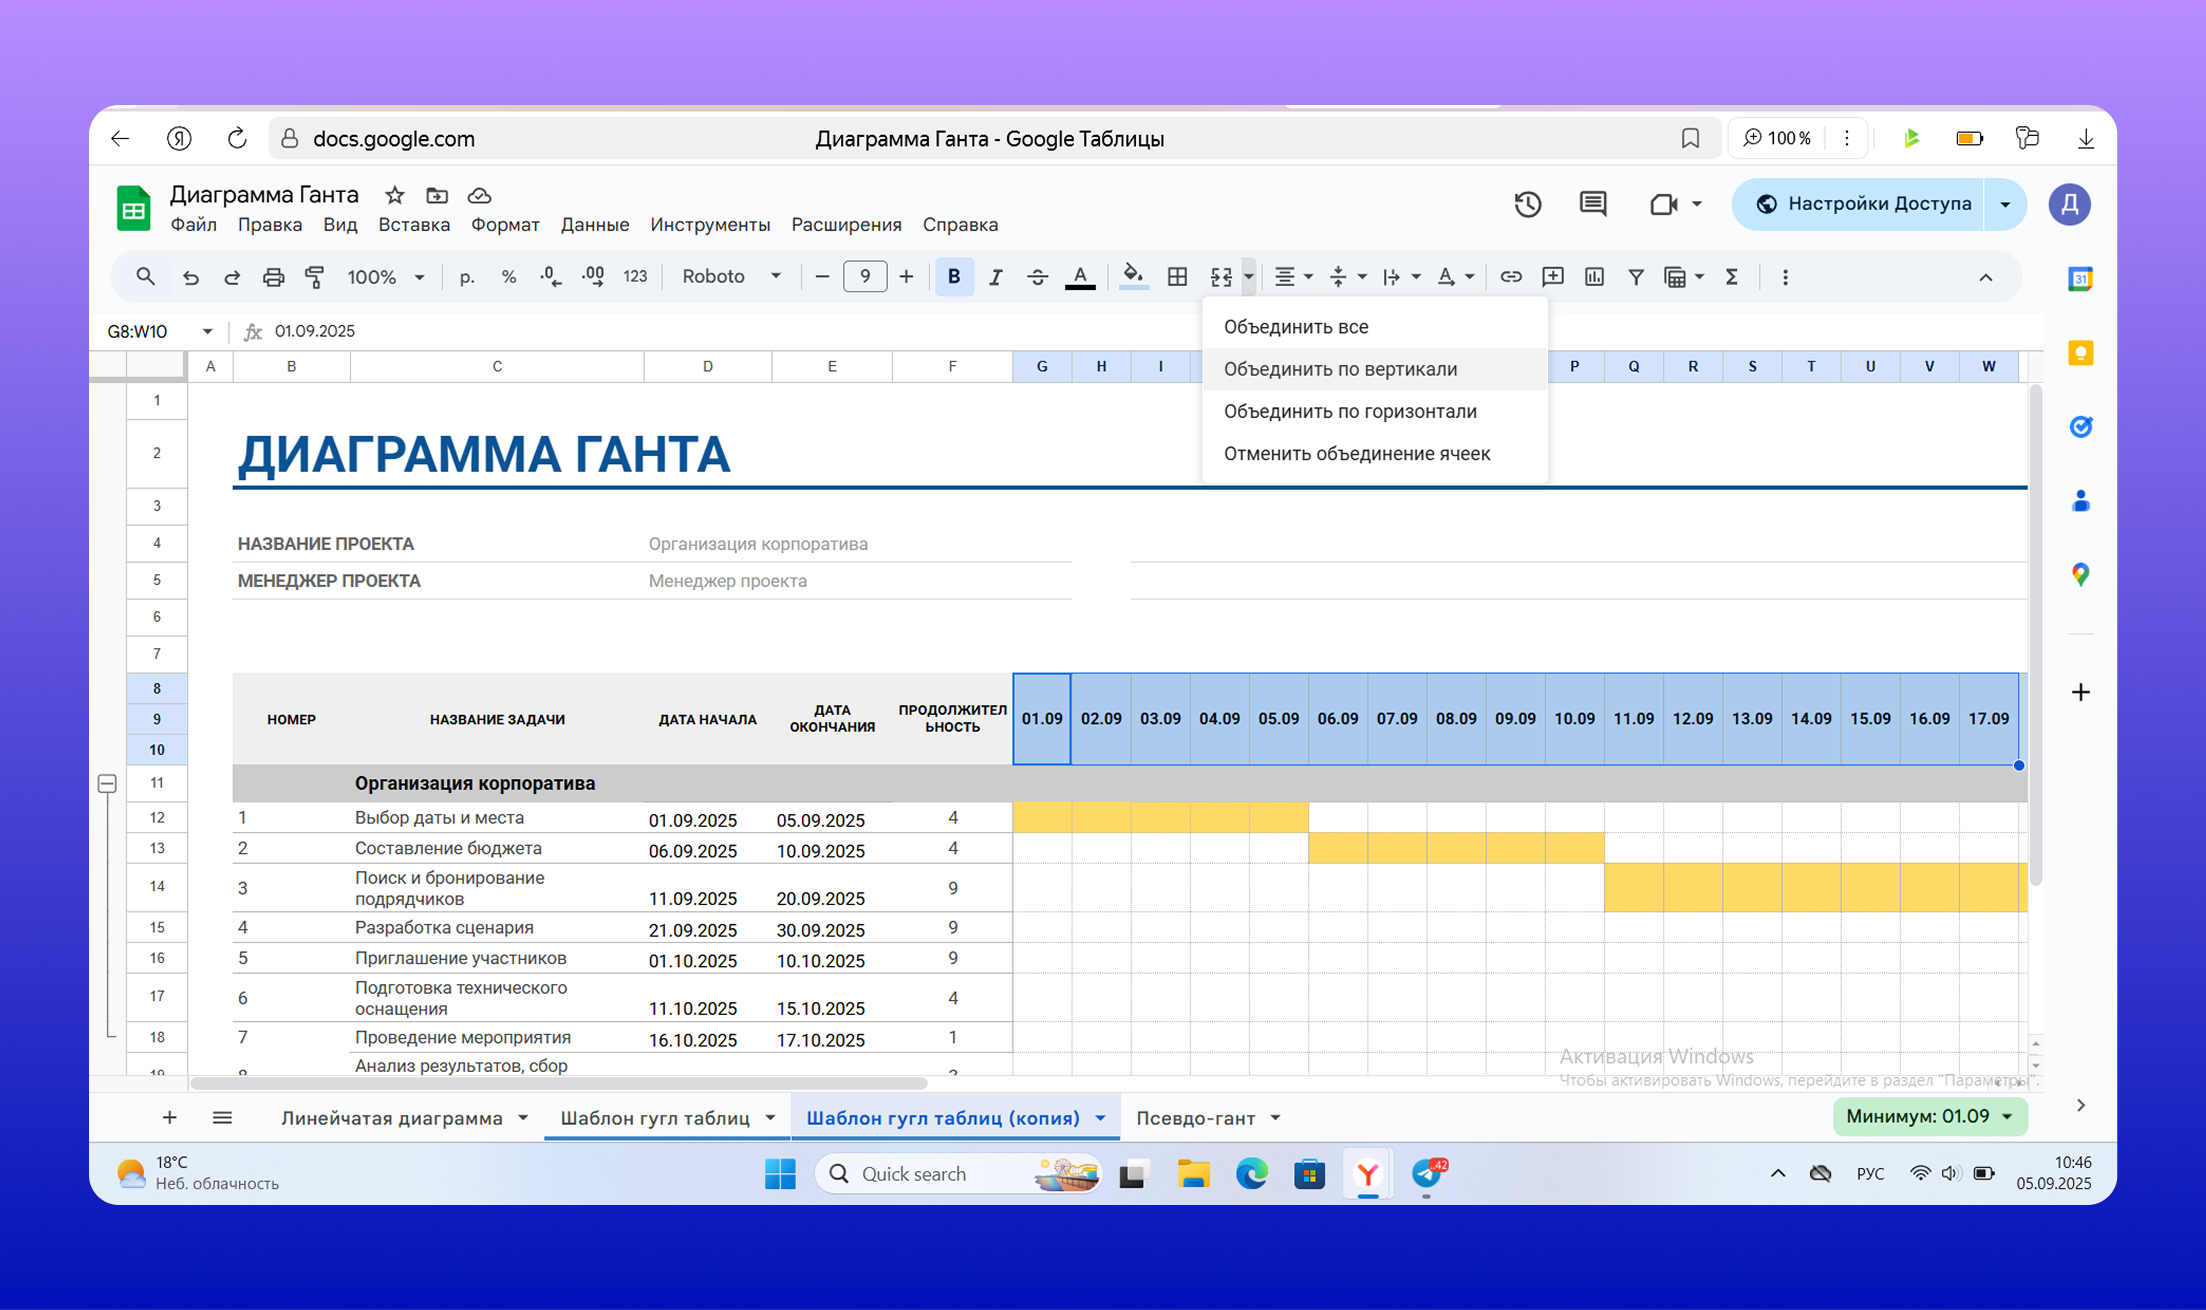Click the paint format roller icon
This screenshot has height=1310, width=2206.
(x=315, y=277)
